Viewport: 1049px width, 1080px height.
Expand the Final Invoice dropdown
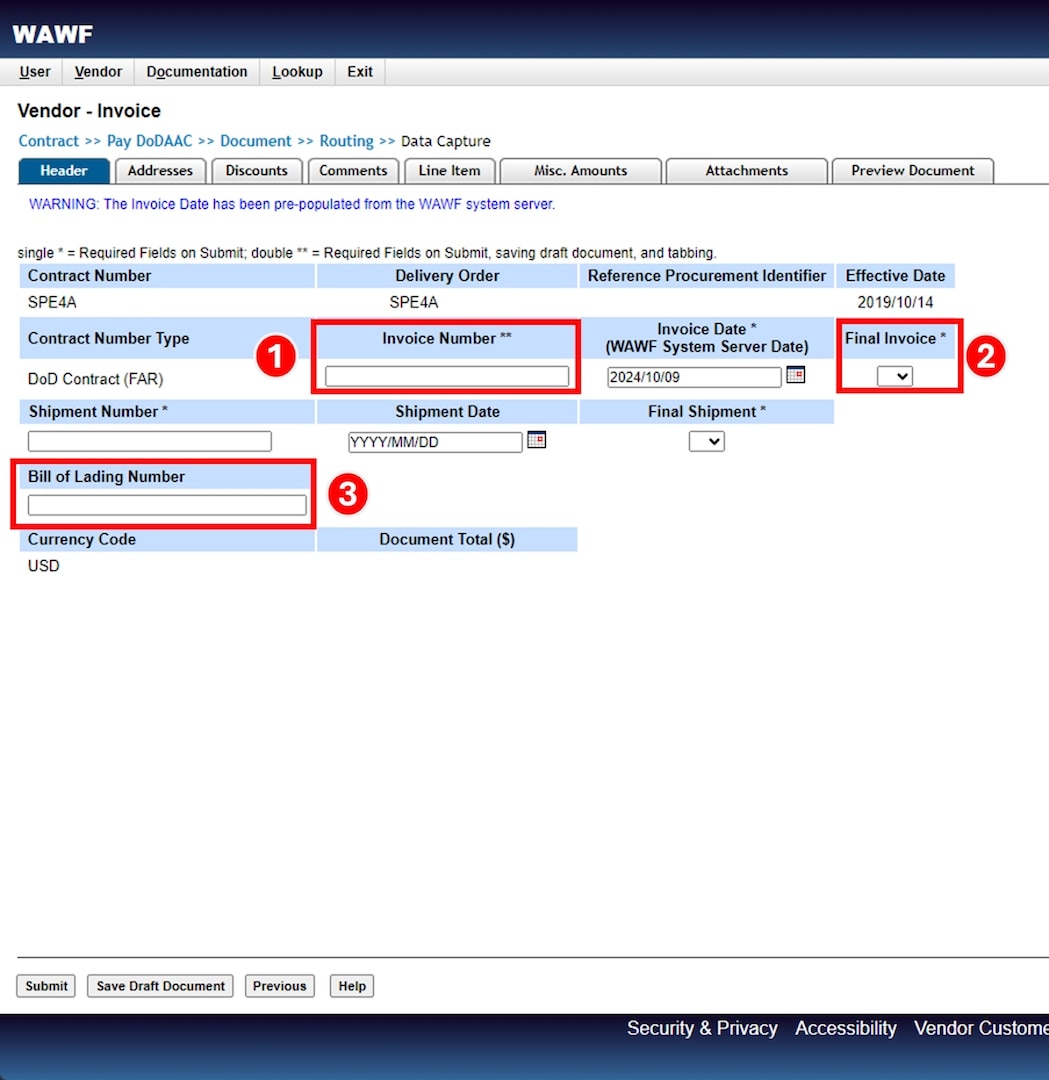[x=895, y=376]
